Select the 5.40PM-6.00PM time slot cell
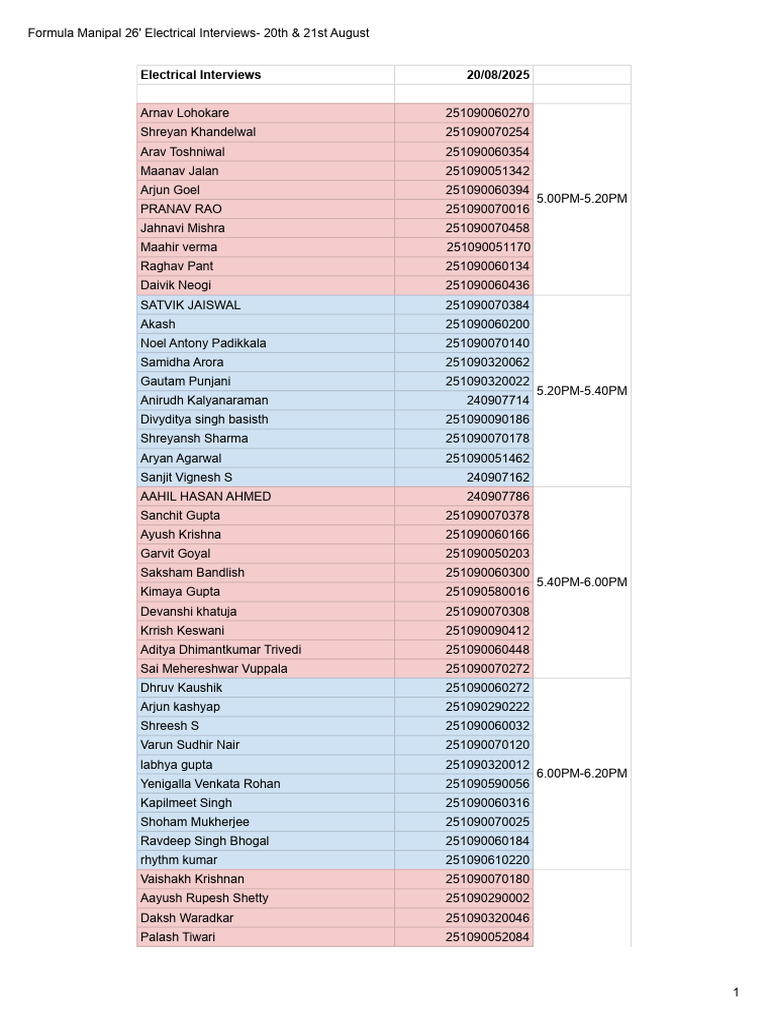 click(x=582, y=582)
